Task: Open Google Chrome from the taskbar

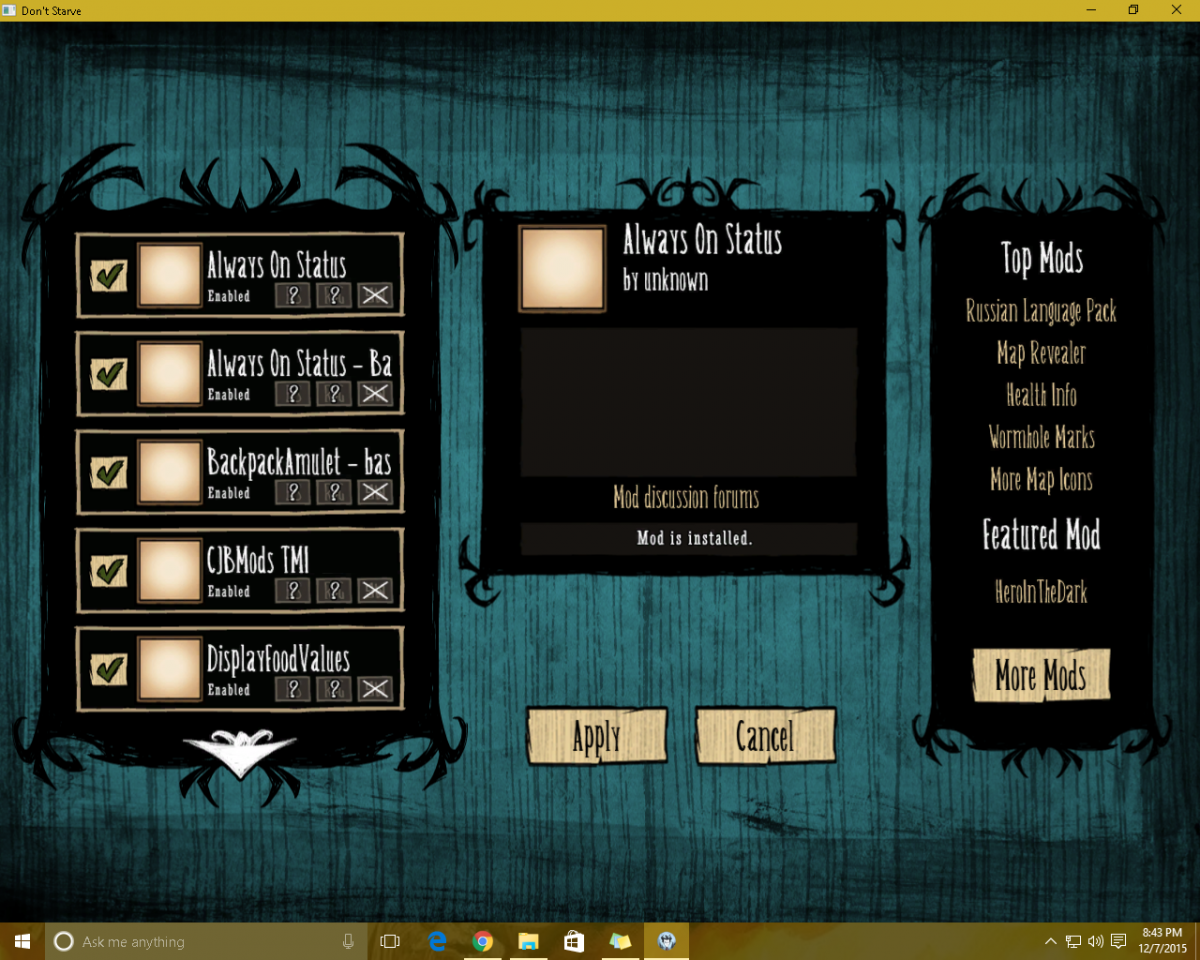Action: pyautogui.click(x=483, y=941)
